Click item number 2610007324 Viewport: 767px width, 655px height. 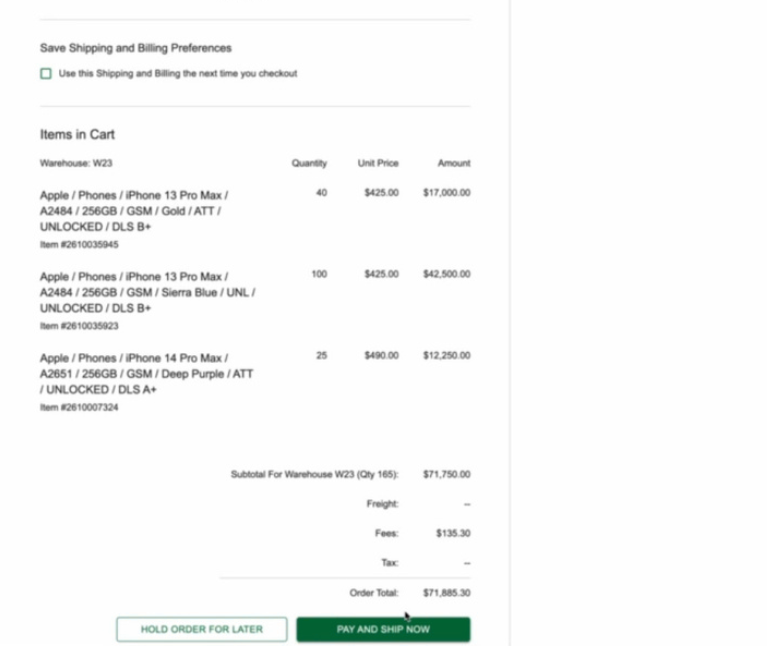79,407
